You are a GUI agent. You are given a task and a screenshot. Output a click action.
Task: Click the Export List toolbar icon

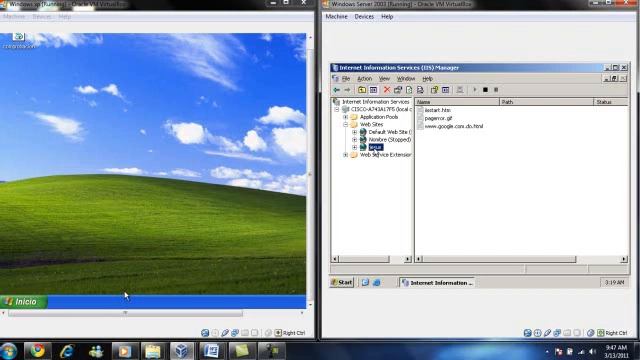tap(420, 90)
